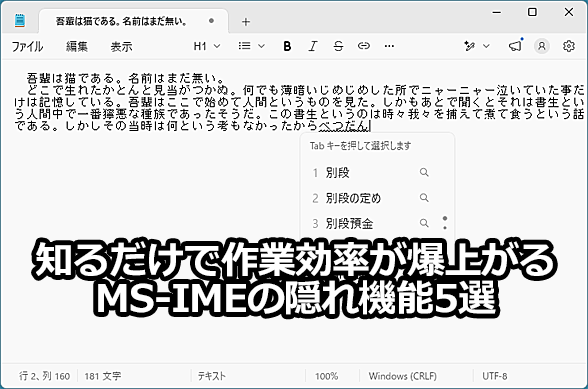
Task: Click the underlined べつだん composition text
Action: coord(344,126)
